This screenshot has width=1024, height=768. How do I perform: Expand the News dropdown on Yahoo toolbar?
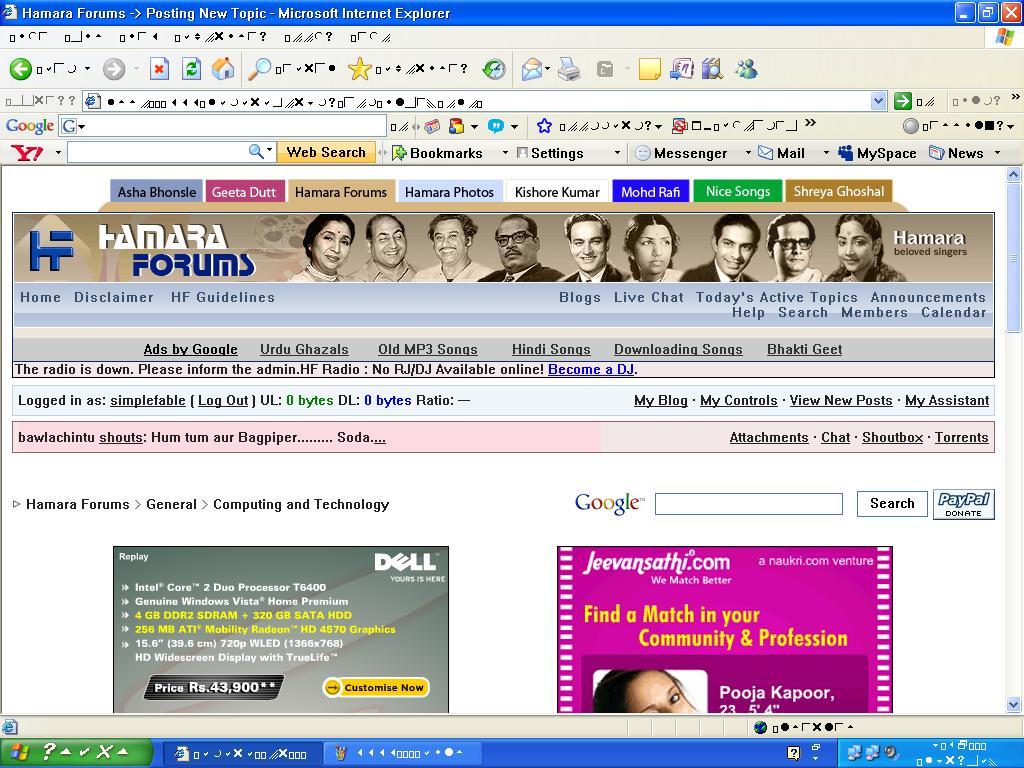[997, 153]
